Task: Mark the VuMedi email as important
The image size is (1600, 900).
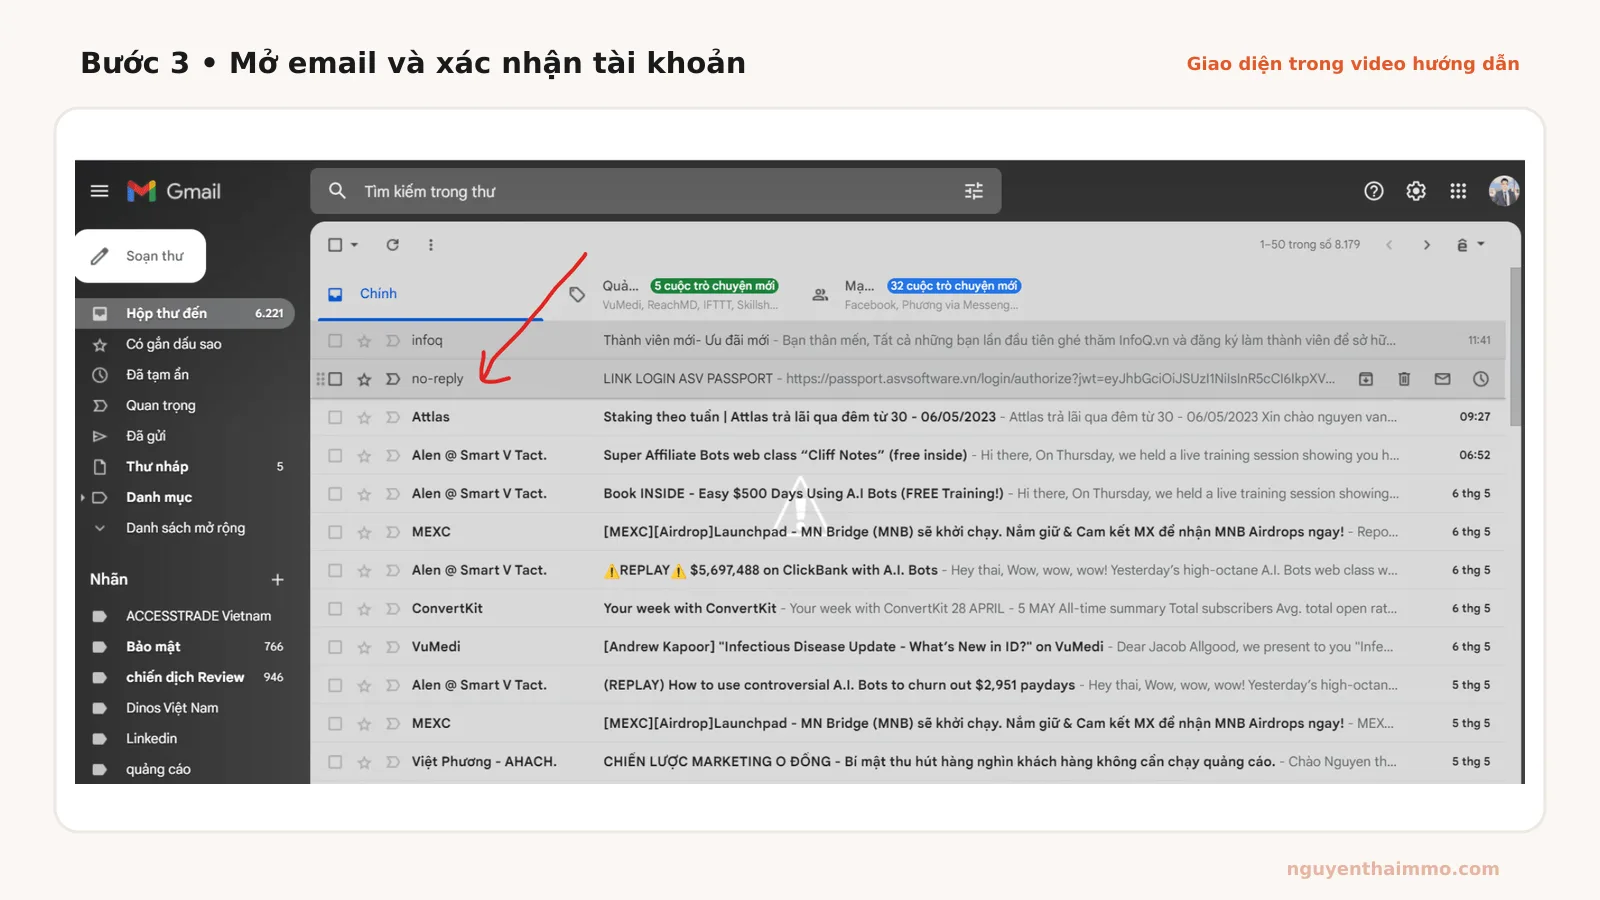Action: pos(393,647)
